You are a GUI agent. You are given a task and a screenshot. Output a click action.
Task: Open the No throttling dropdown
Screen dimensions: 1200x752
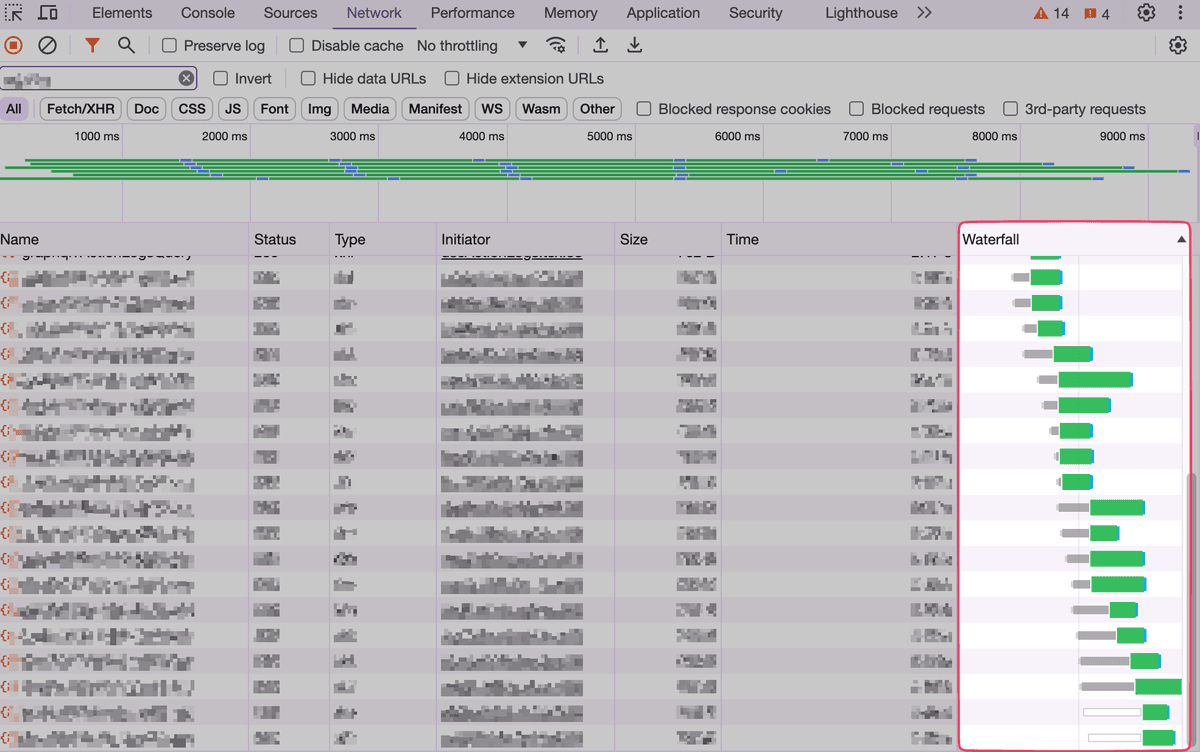(472, 46)
